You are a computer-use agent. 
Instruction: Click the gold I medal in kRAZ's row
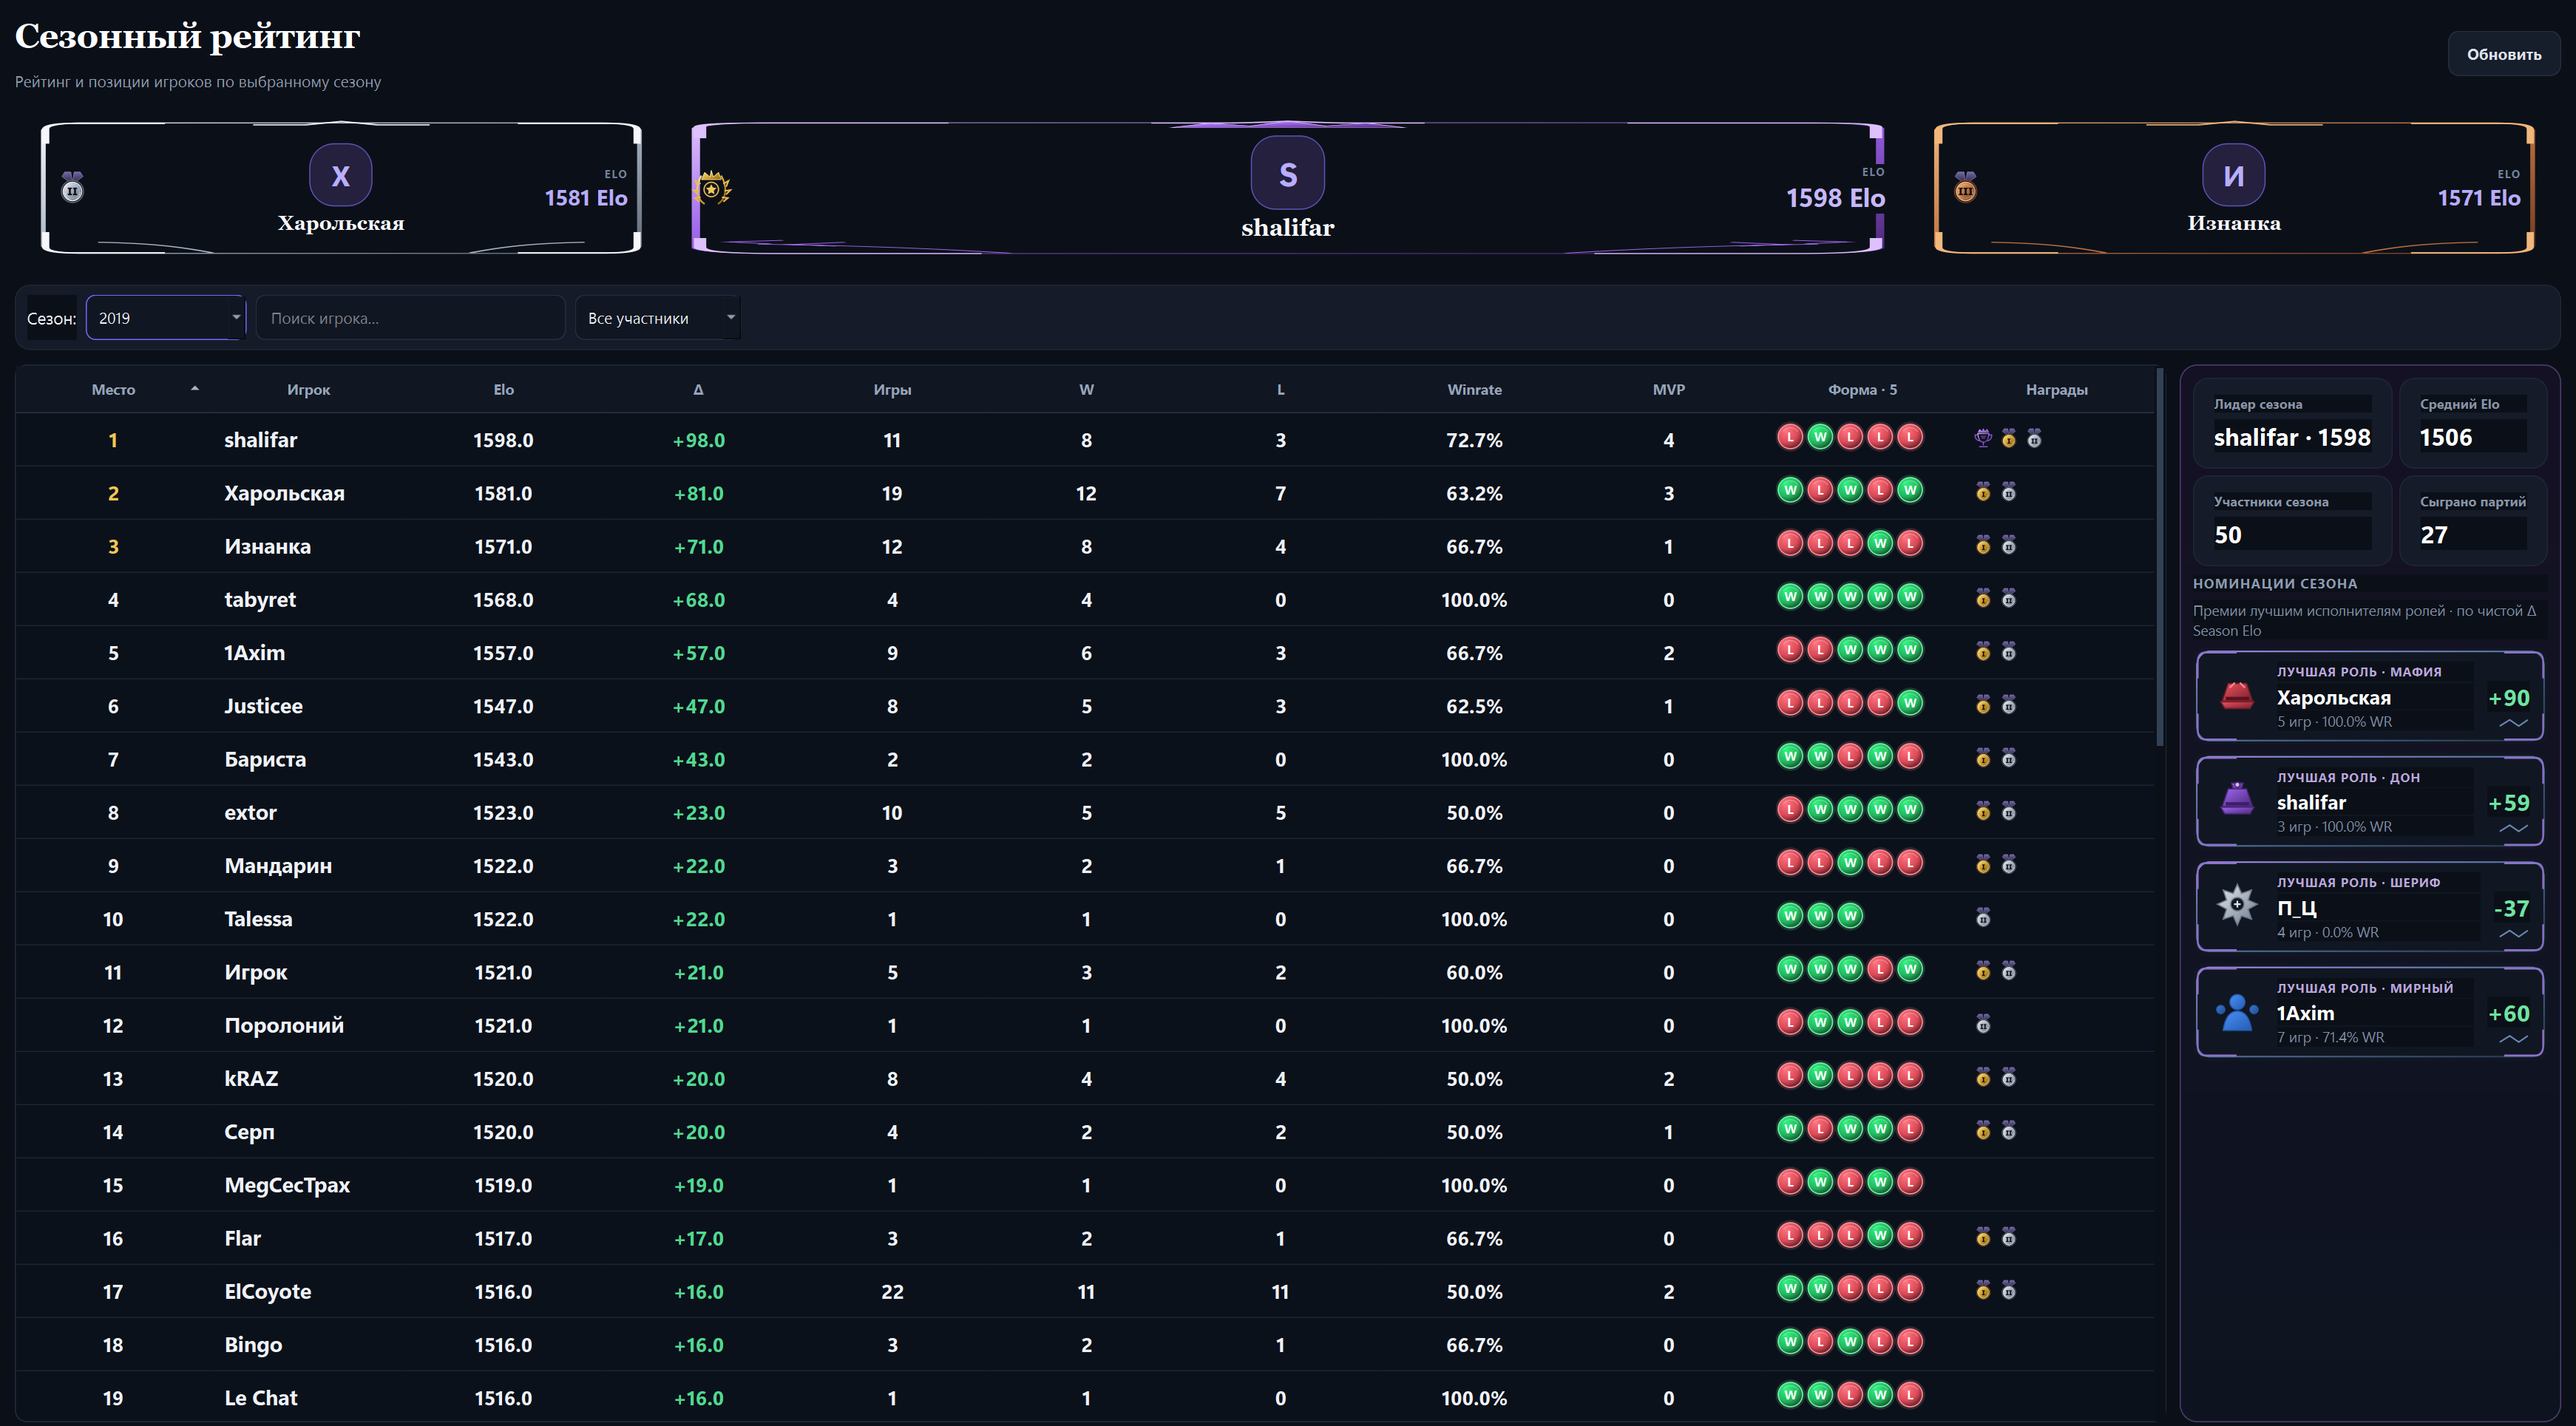[x=1983, y=1077]
